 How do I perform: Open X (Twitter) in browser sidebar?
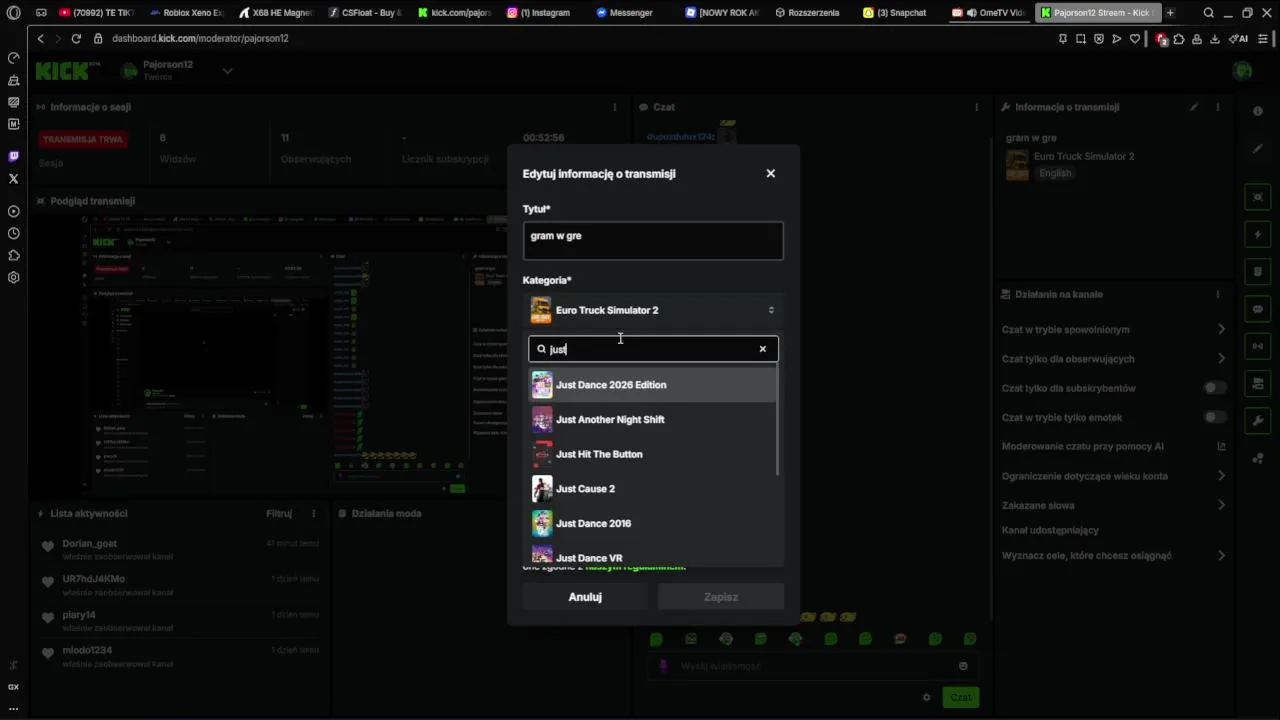pyautogui.click(x=13, y=179)
